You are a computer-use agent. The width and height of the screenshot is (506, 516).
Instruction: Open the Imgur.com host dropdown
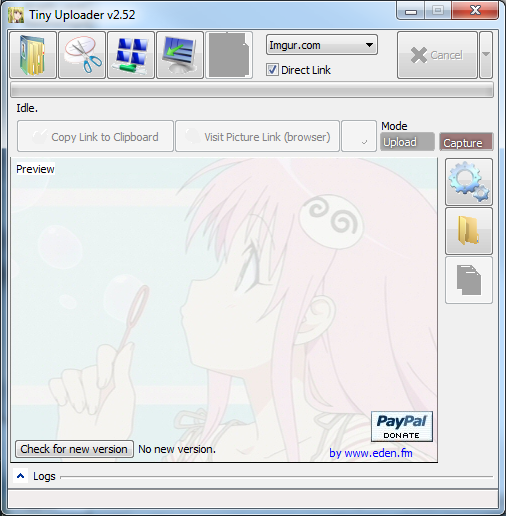pos(322,45)
